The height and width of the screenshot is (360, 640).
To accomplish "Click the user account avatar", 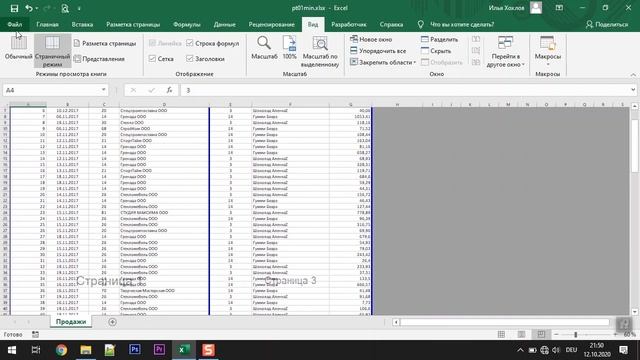I will [x=536, y=8].
